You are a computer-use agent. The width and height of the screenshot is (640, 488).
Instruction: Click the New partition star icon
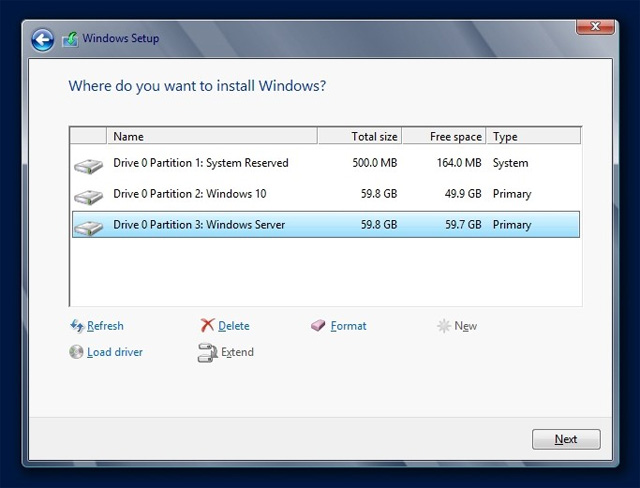(x=444, y=326)
